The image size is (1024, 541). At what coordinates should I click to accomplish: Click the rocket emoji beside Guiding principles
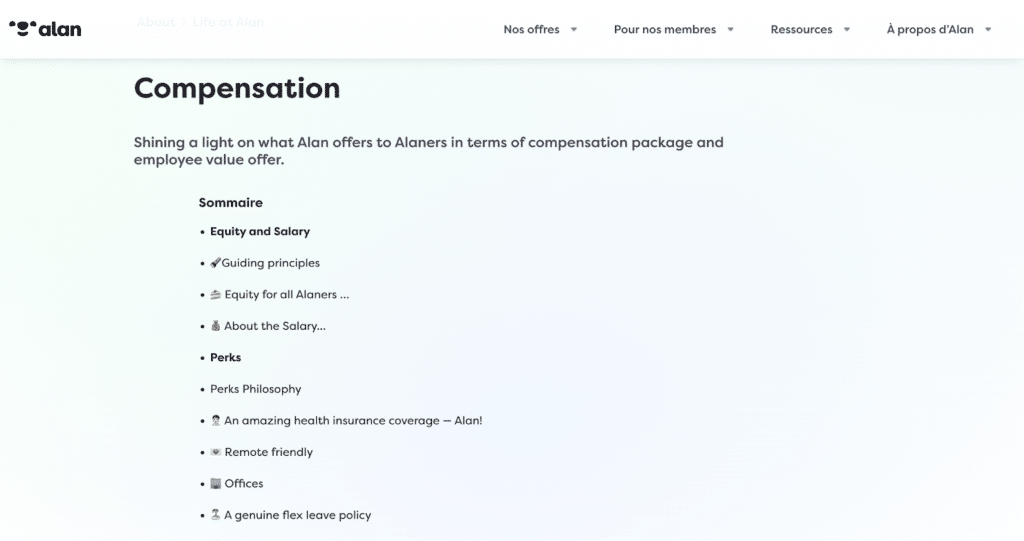tap(216, 263)
